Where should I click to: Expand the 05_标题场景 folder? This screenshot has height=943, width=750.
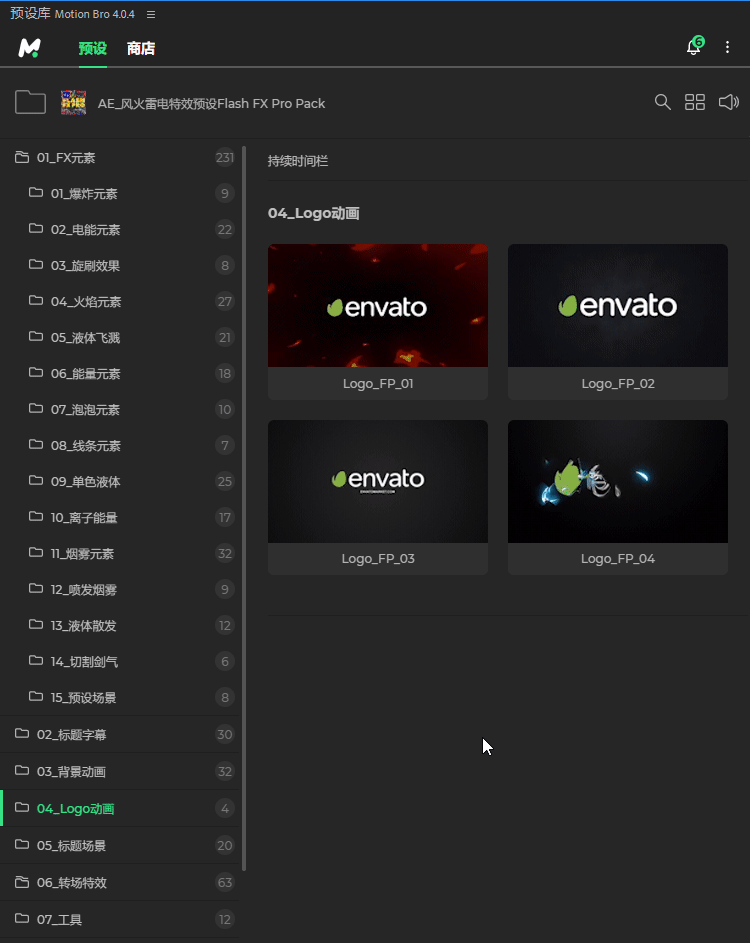tap(120, 846)
